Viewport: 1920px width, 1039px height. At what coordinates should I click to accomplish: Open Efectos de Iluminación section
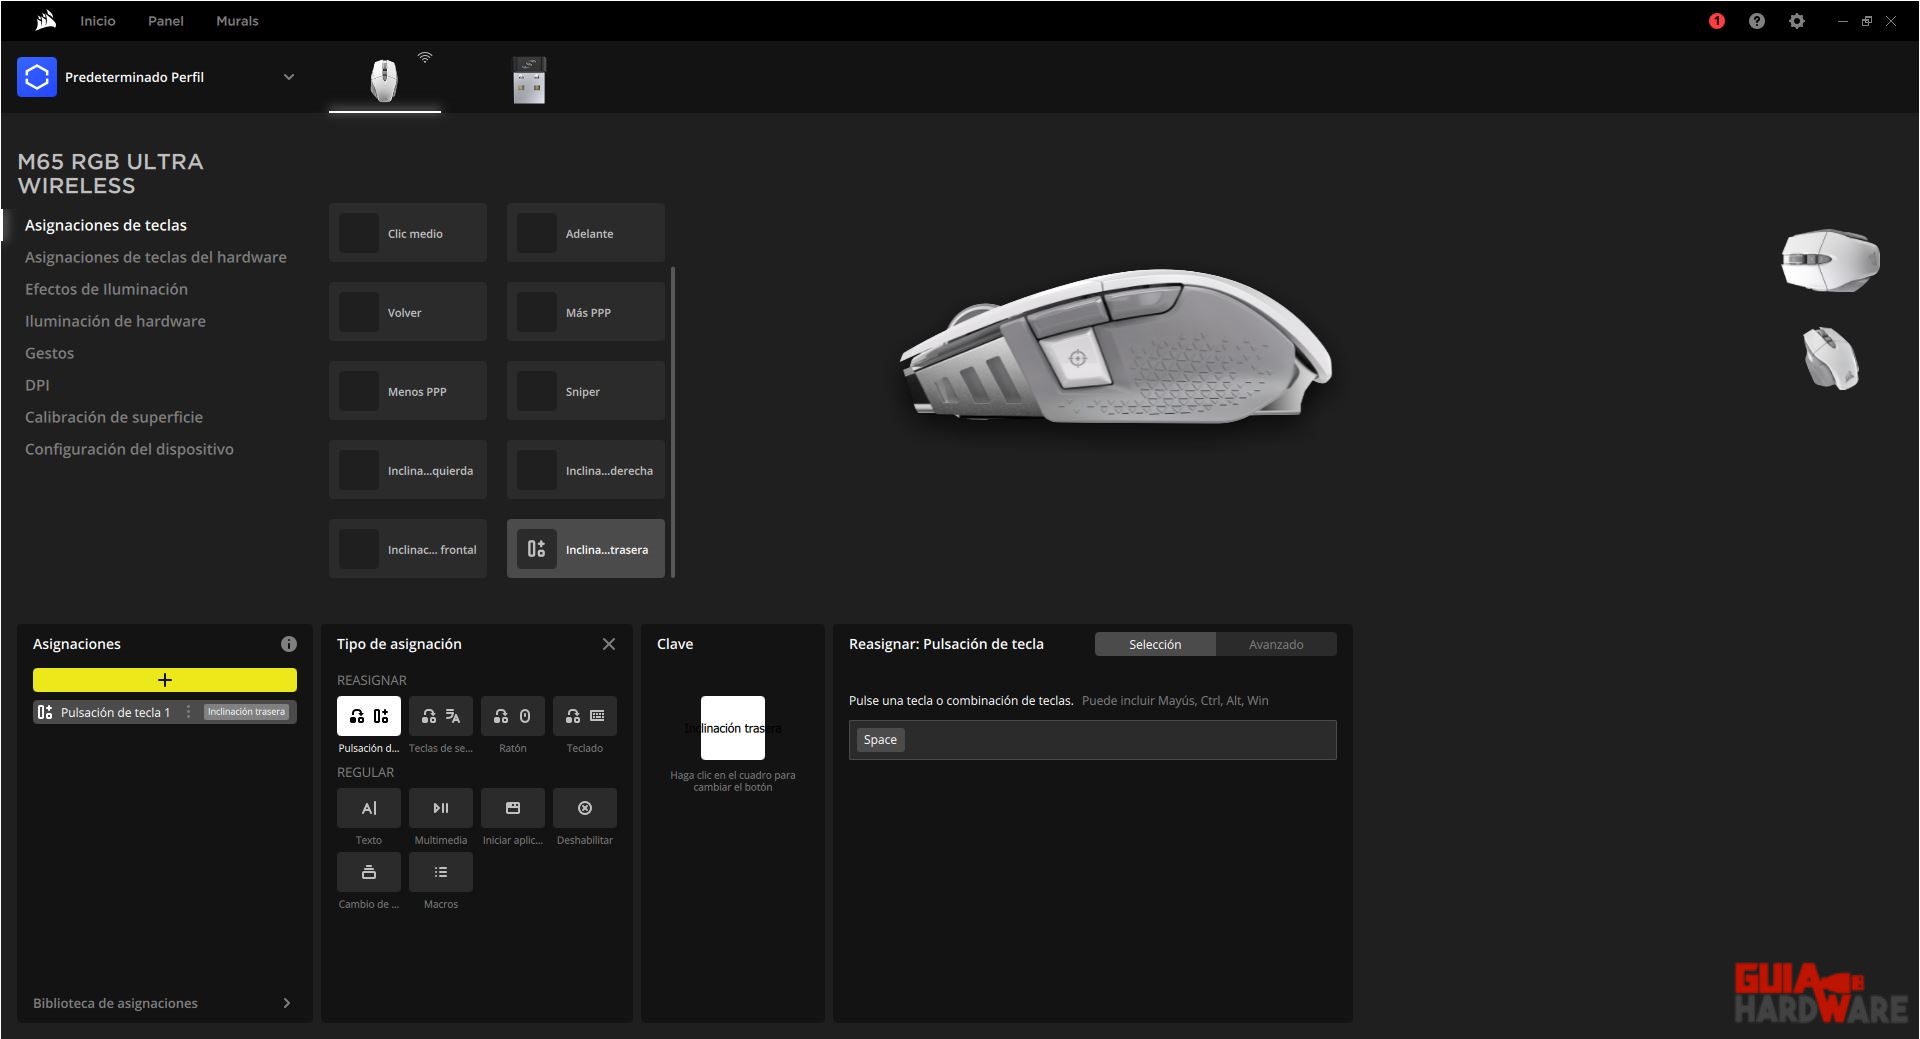click(x=106, y=289)
